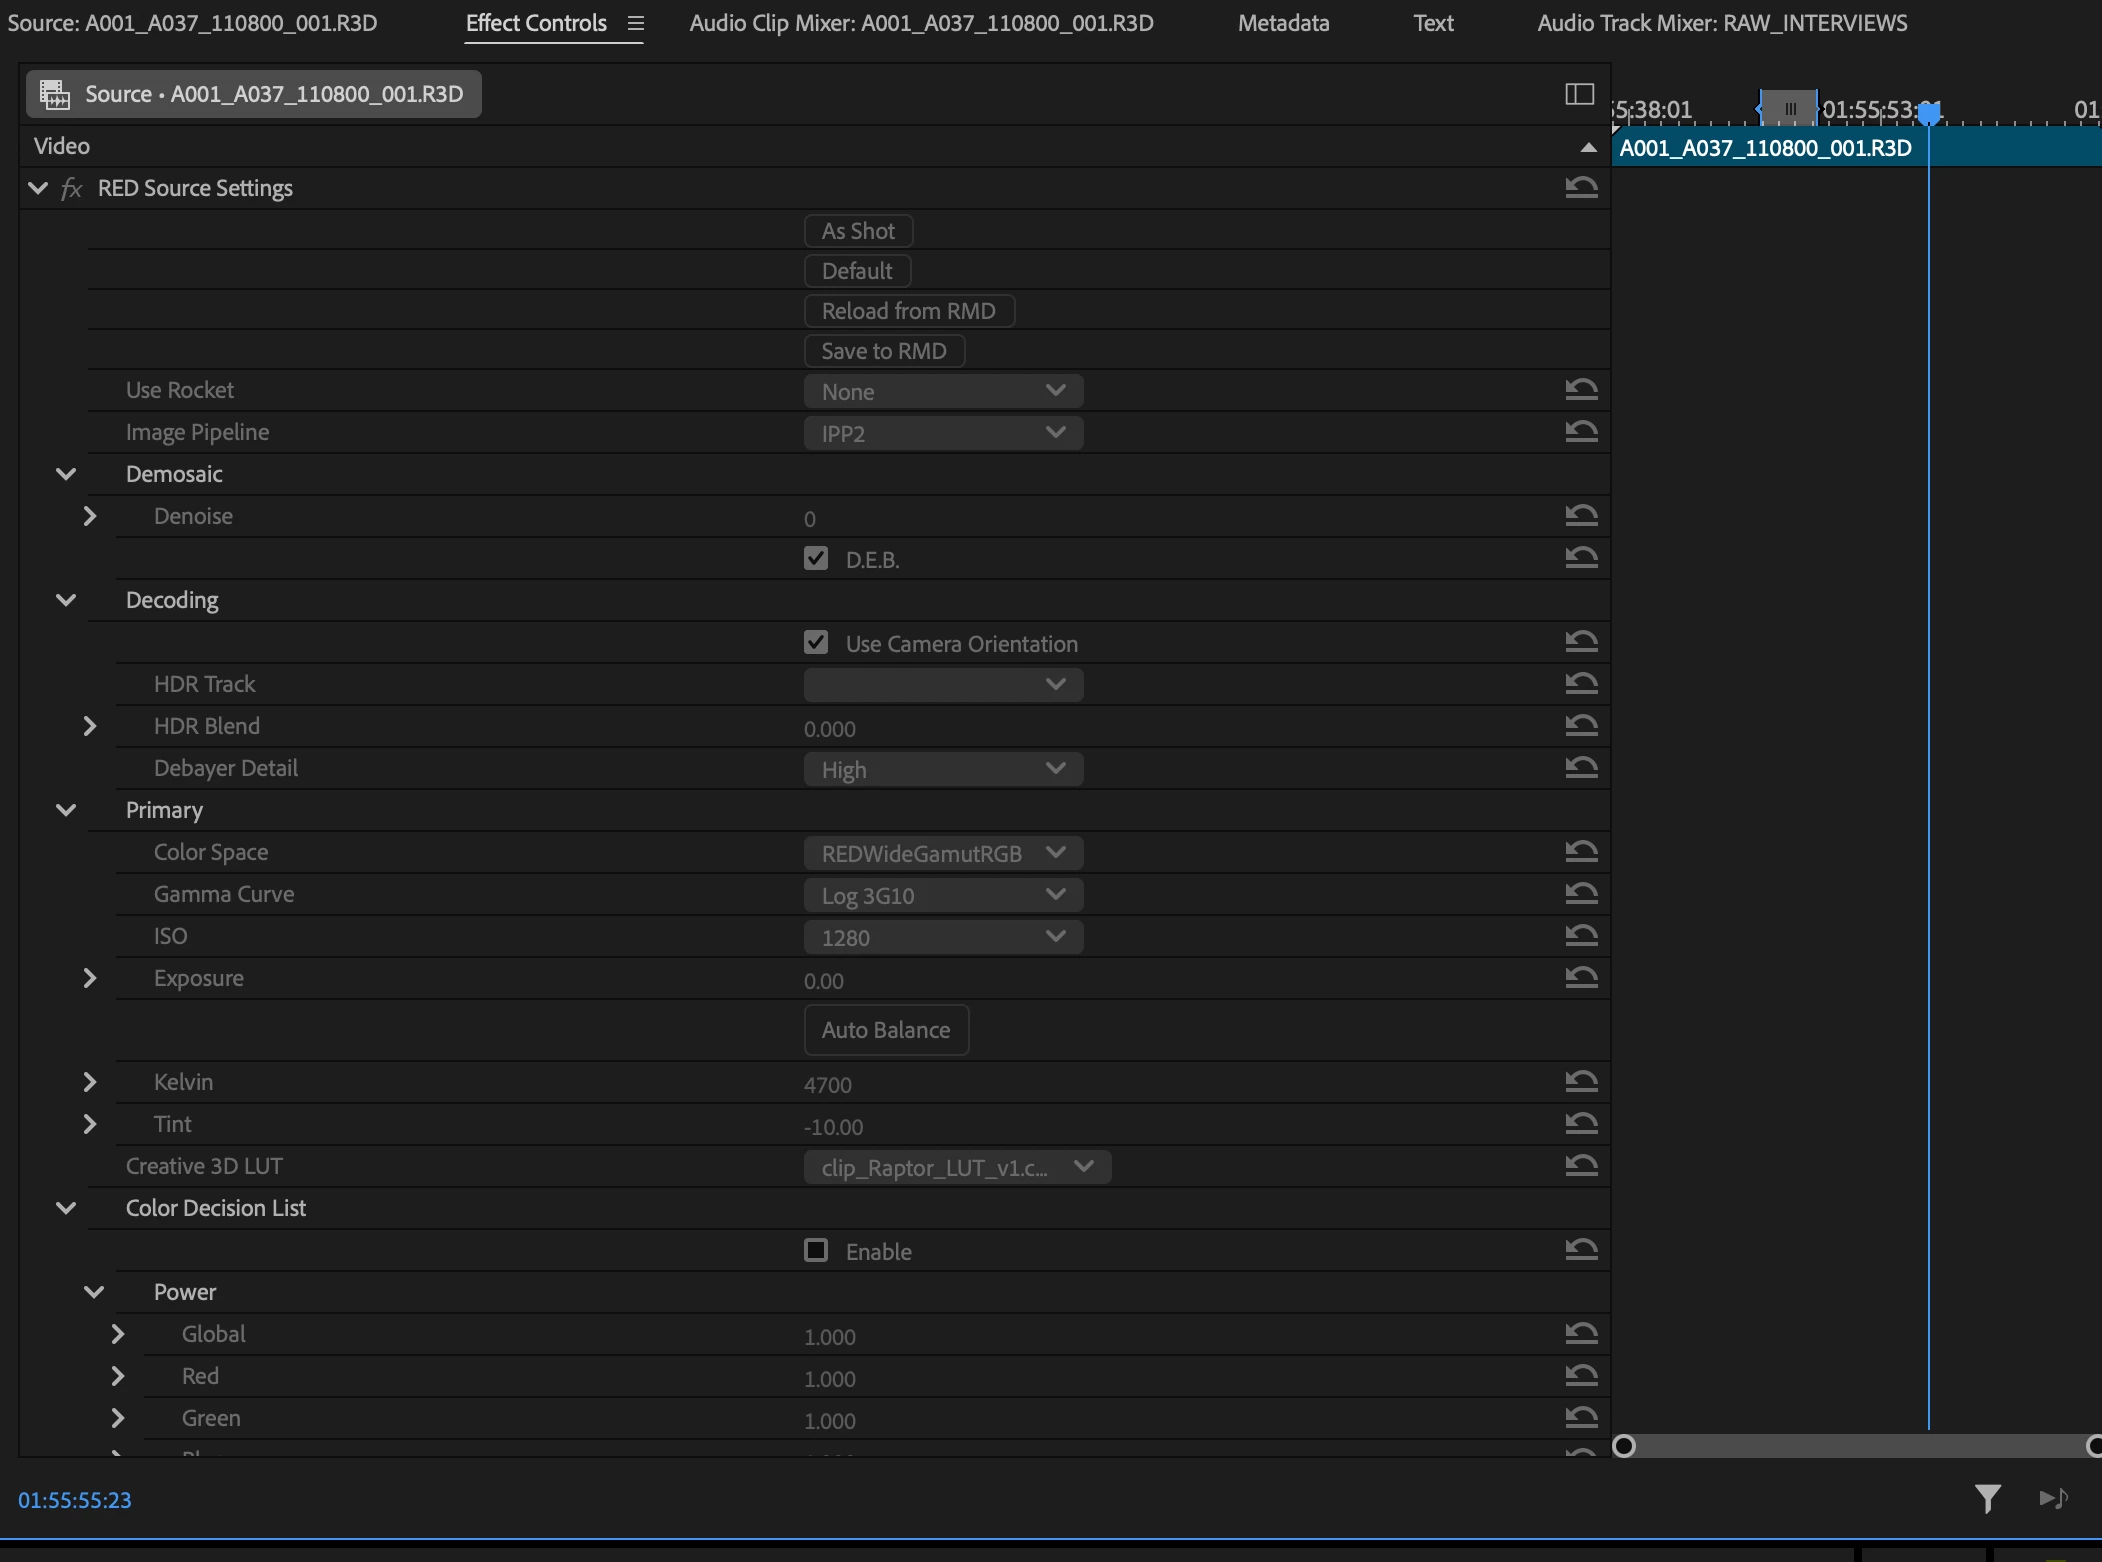The width and height of the screenshot is (2102, 1562).
Task: Open Effect Controls panel menu icon
Action: tap(636, 23)
